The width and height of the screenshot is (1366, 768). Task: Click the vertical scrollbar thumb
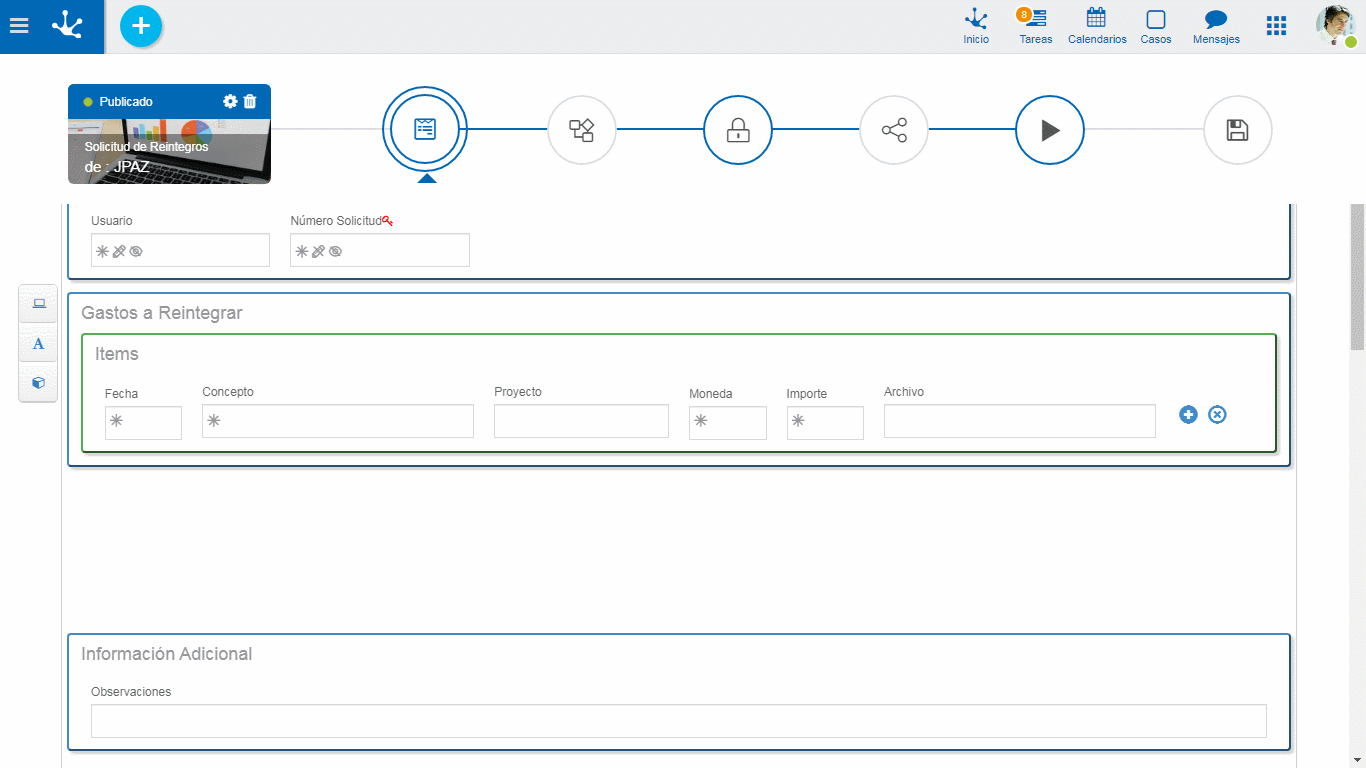tap(1357, 277)
